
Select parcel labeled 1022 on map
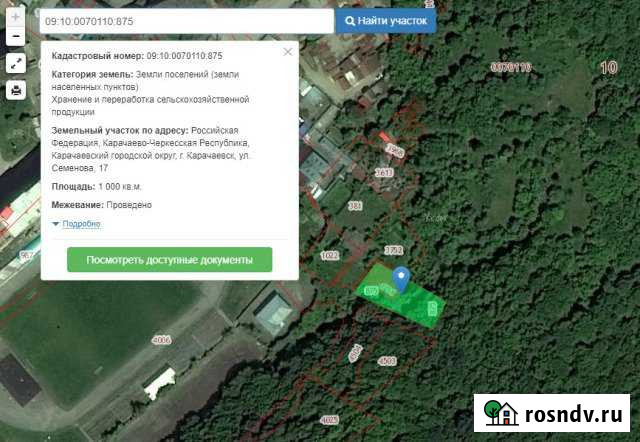click(330, 256)
